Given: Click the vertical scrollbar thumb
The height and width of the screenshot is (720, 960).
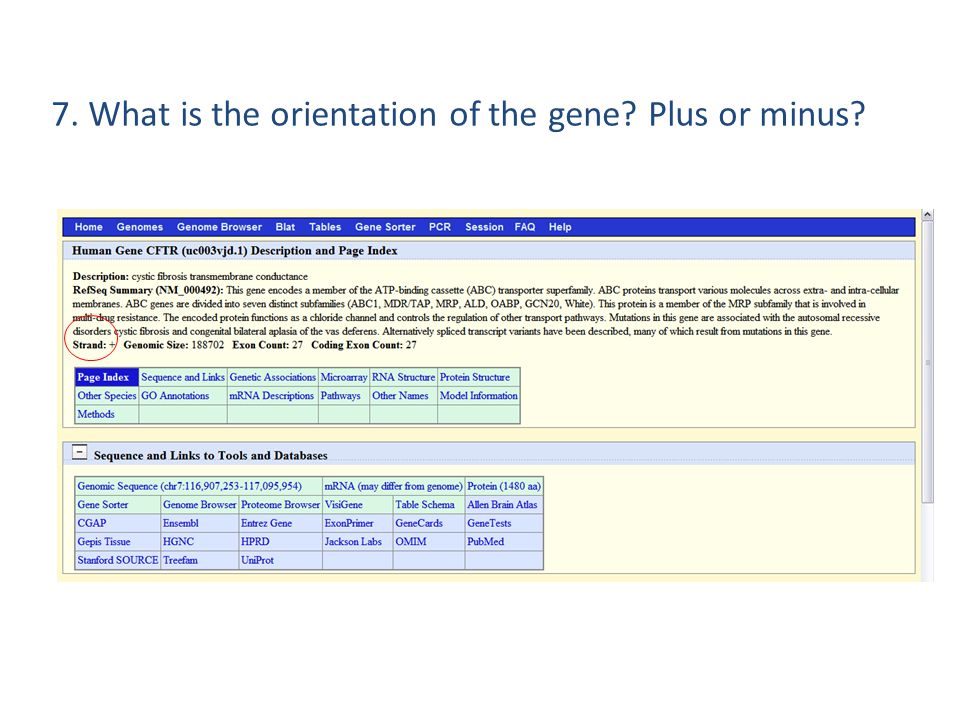Looking at the screenshot, I should tap(928, 362).
